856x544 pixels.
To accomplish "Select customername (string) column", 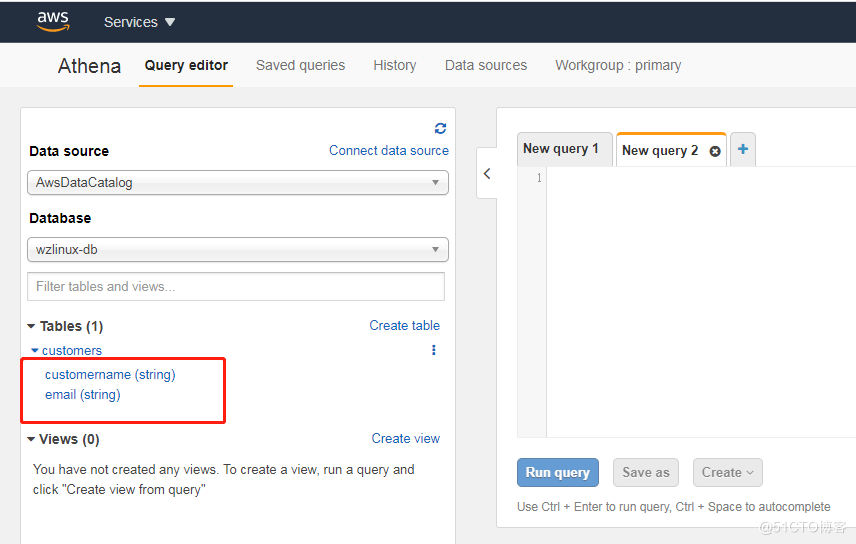I will (x=110, y=375).
